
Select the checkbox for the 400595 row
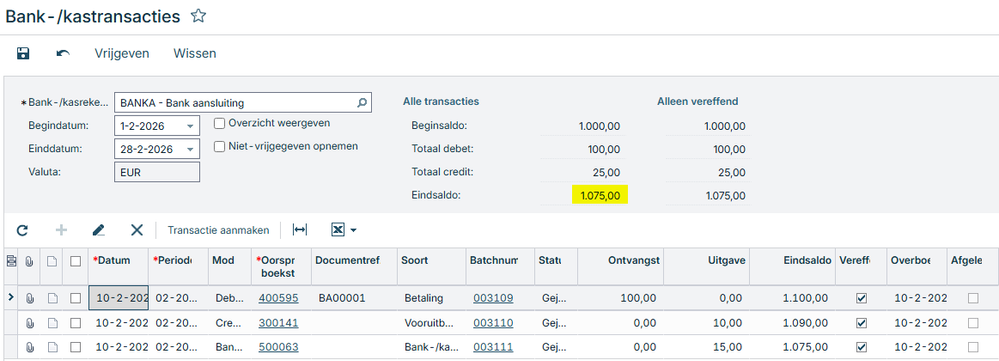pyautogui.click(x=76, y=298)
